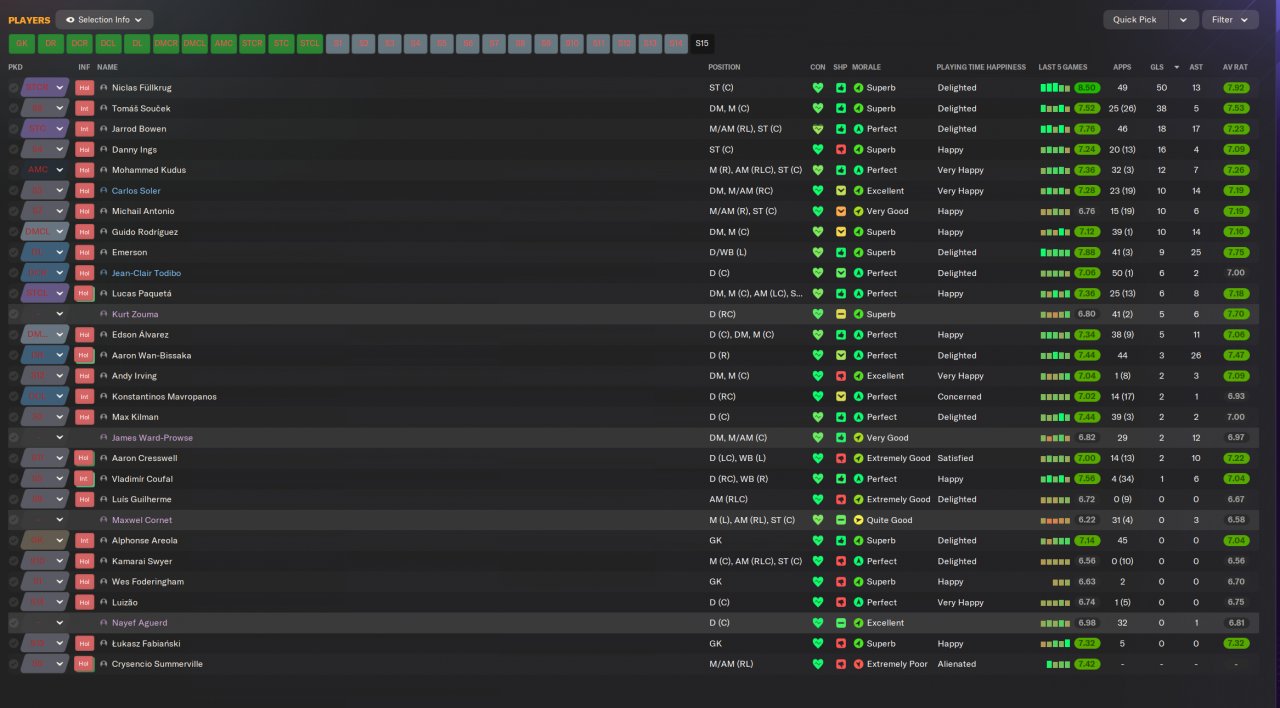The height and width of the screenshot is (708, 1280).
Task: Click condition heart icon for Niclas Füllkrug
Action: (818, 88)
